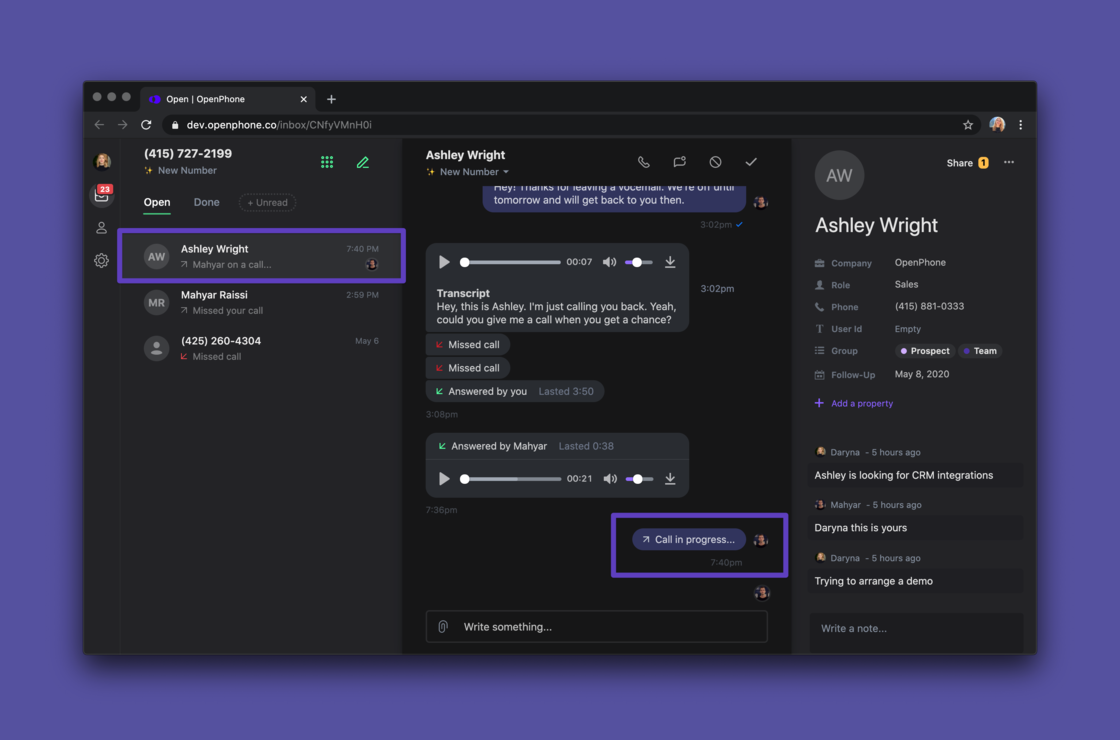
Task: Compose a new message with pencil icon
Action: point(363,163)
